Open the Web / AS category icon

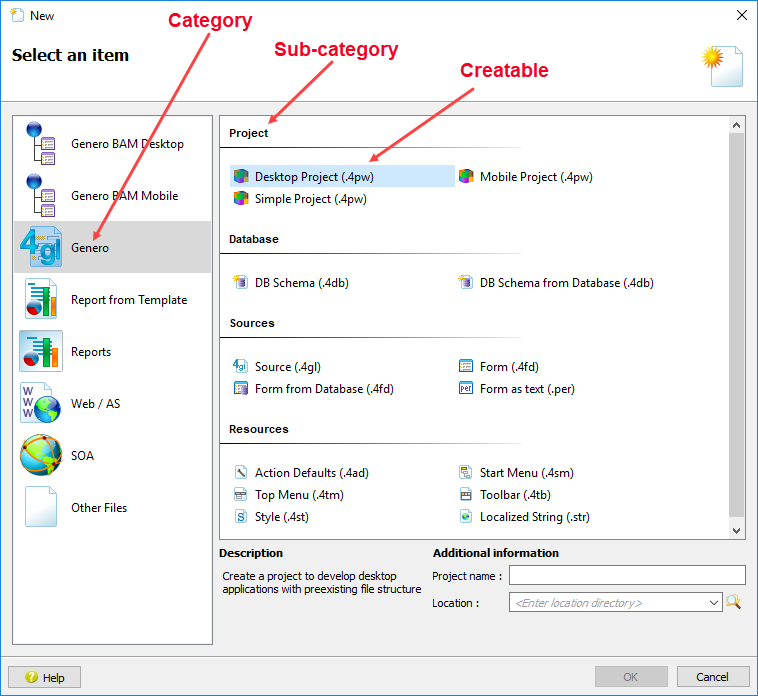(x=41, y=404)
